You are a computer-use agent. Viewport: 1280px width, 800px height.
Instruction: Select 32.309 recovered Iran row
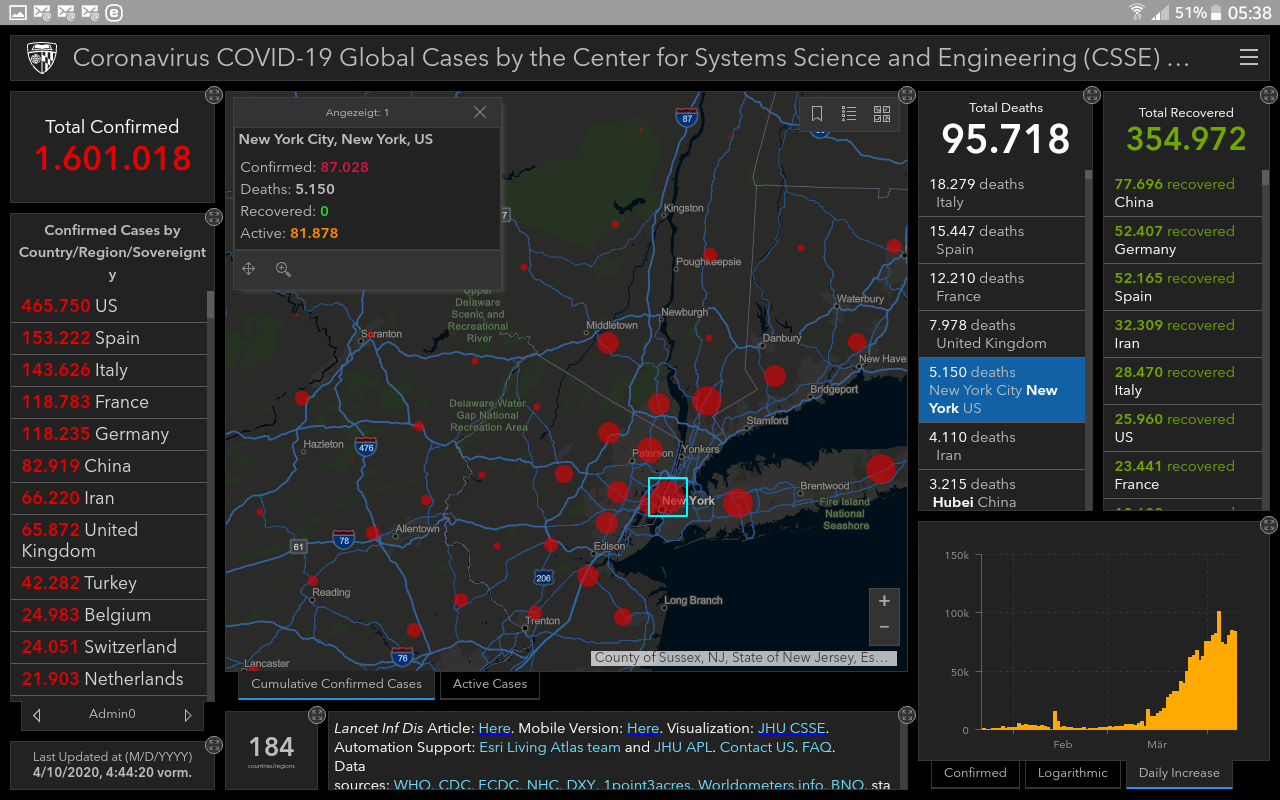pyautogui.click(x=1183, y=334)
